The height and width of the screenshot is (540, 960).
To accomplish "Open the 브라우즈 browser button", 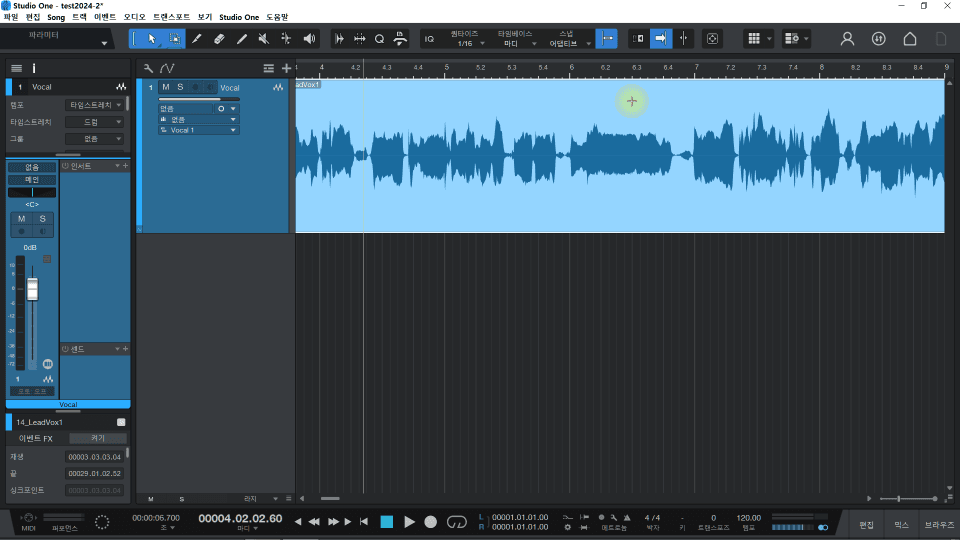I will (939, 525).
